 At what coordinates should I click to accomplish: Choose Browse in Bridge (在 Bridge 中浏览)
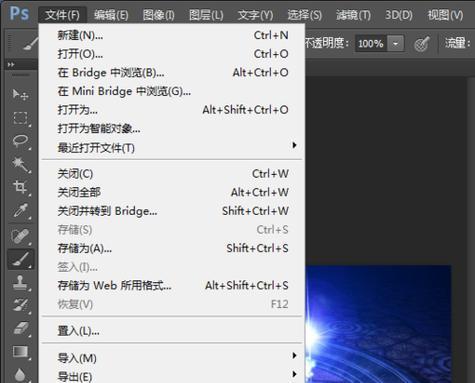[x=172, y=72]
